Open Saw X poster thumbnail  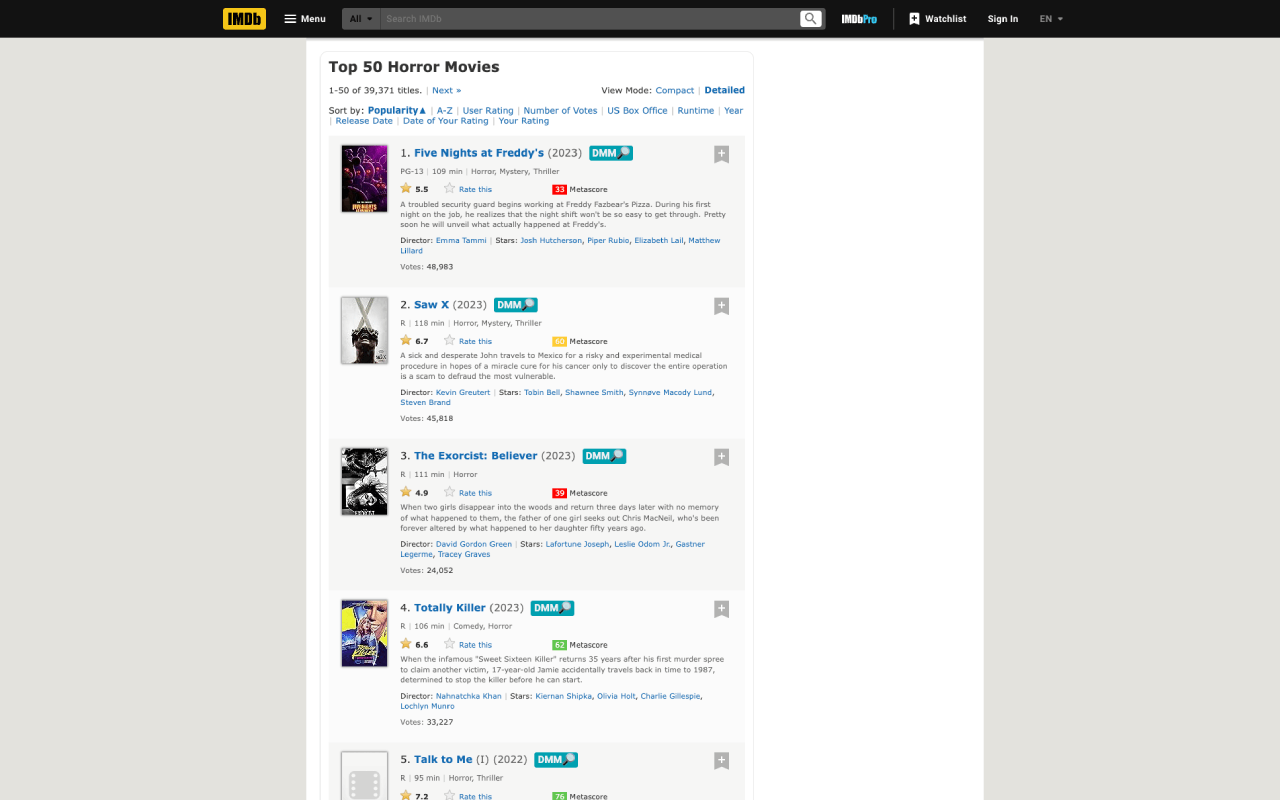point(364,330)
